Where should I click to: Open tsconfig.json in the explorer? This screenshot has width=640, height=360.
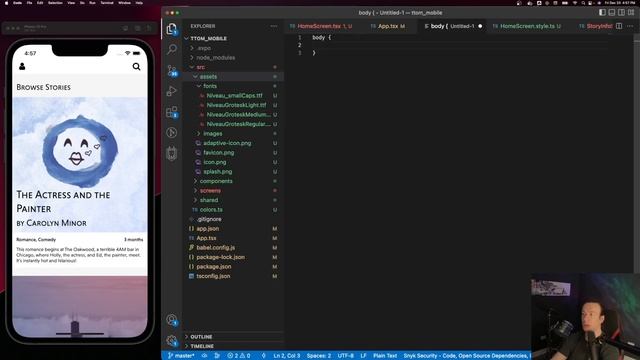click(233, 276)
